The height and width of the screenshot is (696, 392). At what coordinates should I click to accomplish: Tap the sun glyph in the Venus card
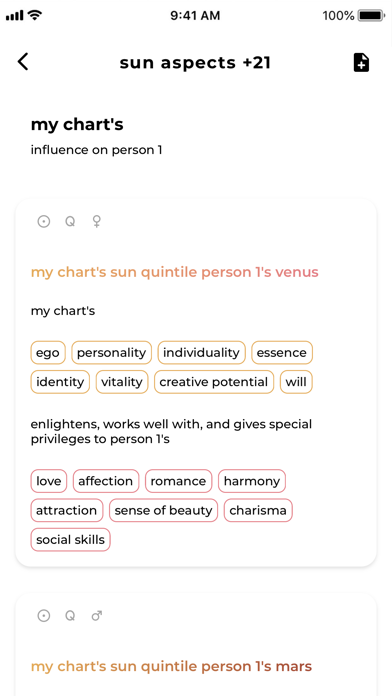pos(44,221)
